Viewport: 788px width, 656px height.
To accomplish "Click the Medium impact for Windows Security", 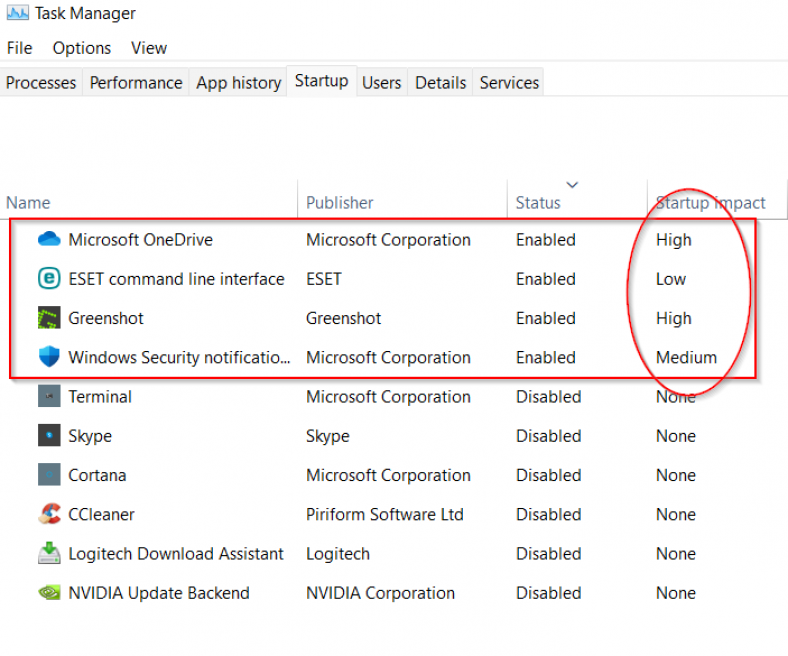I will coord(686,357).
